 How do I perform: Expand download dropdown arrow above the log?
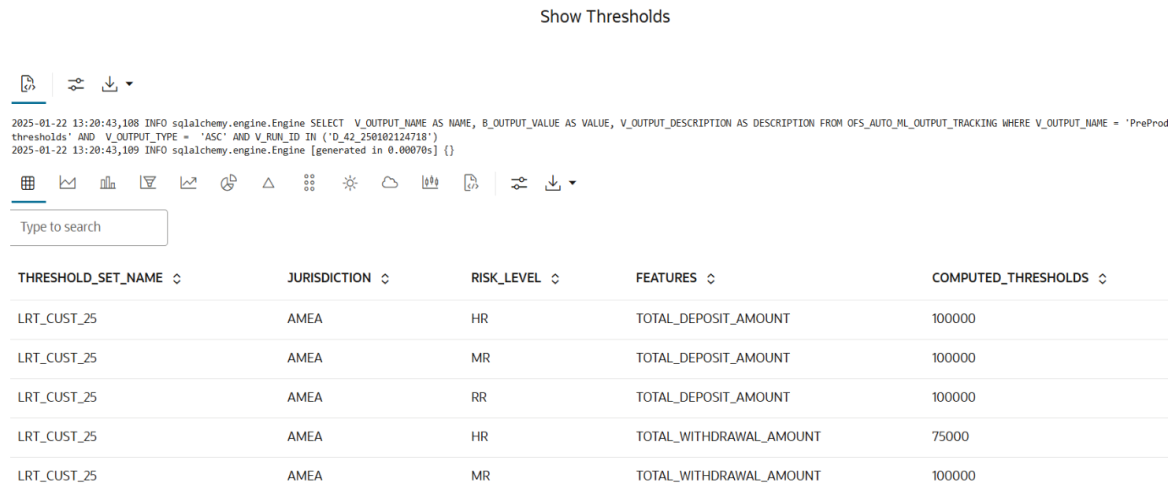pos(129,84)
